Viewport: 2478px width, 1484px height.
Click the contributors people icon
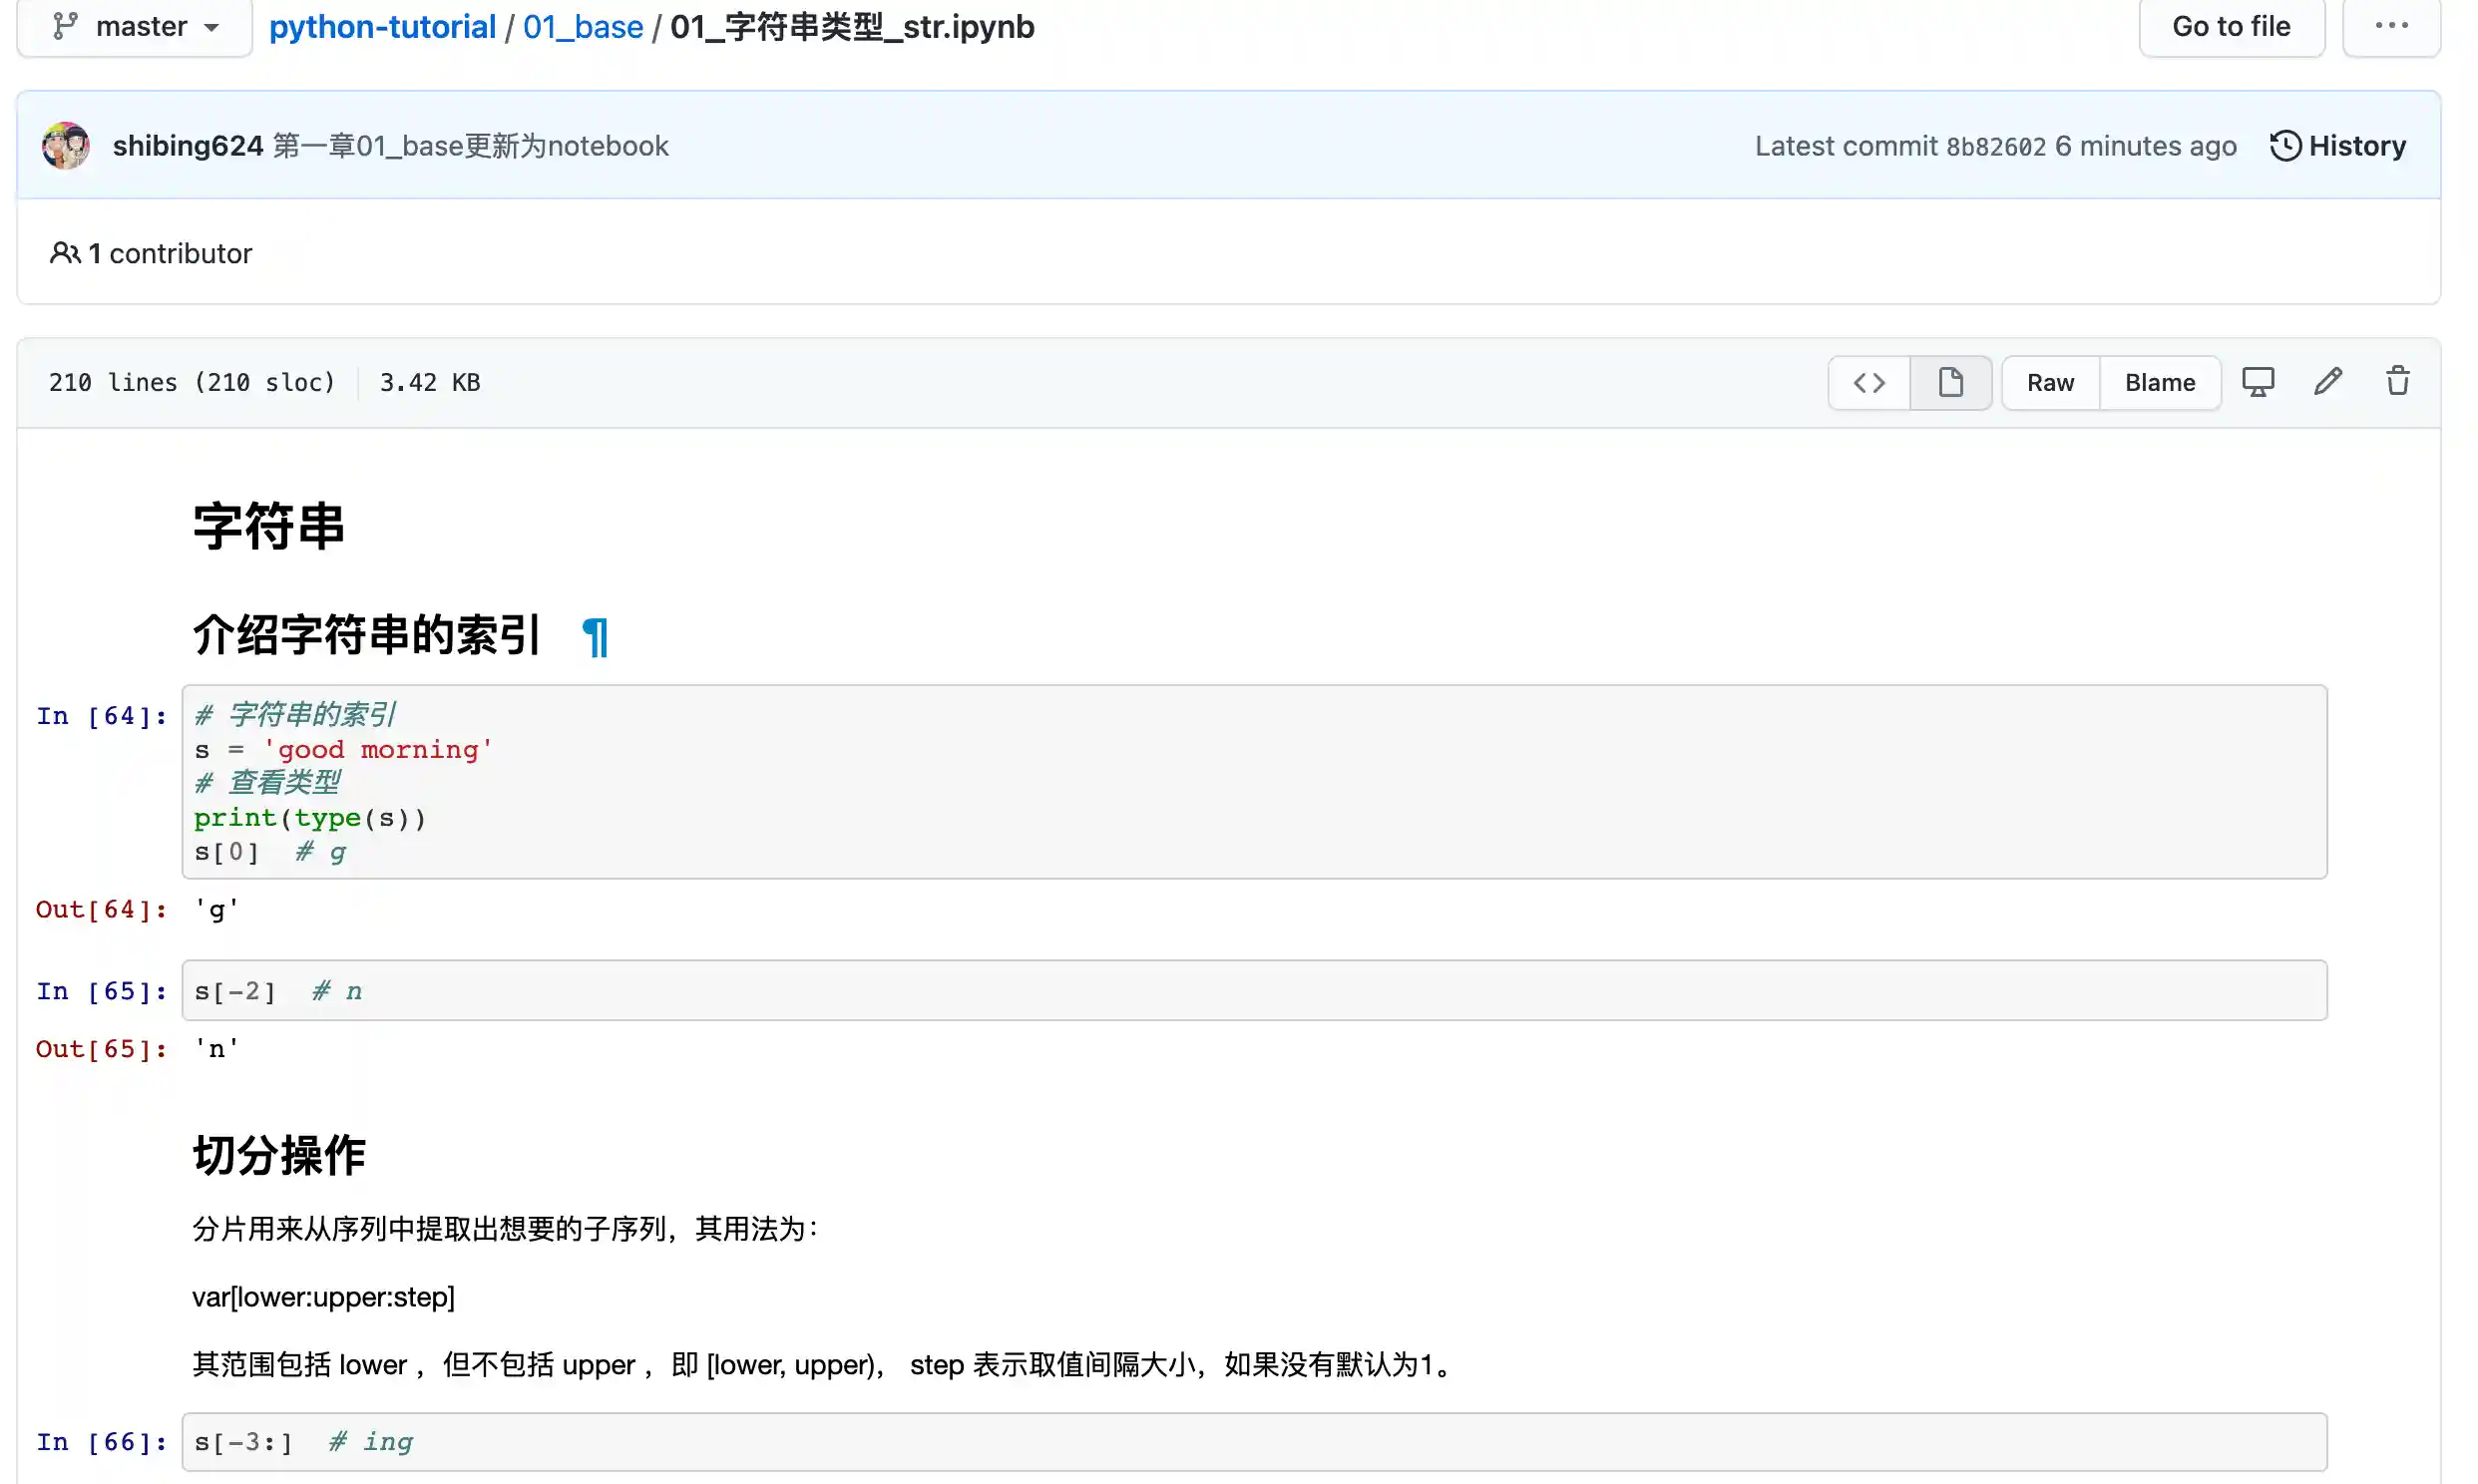pos(65,253)
